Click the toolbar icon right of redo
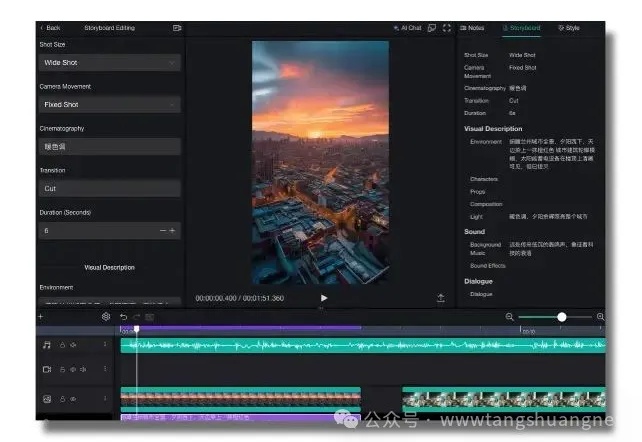This screenshot has height=442, width=642. [x=149, y=317]
